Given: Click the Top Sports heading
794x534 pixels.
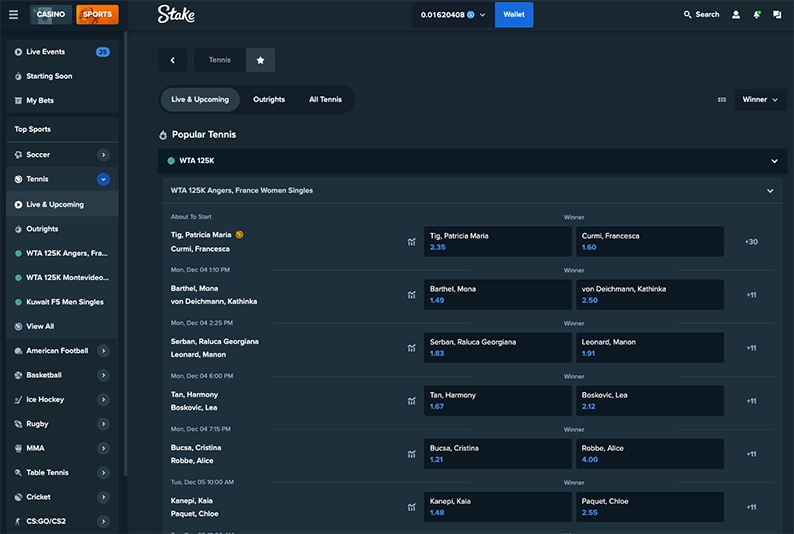Looking at the screenshot, I should (32, 129).
